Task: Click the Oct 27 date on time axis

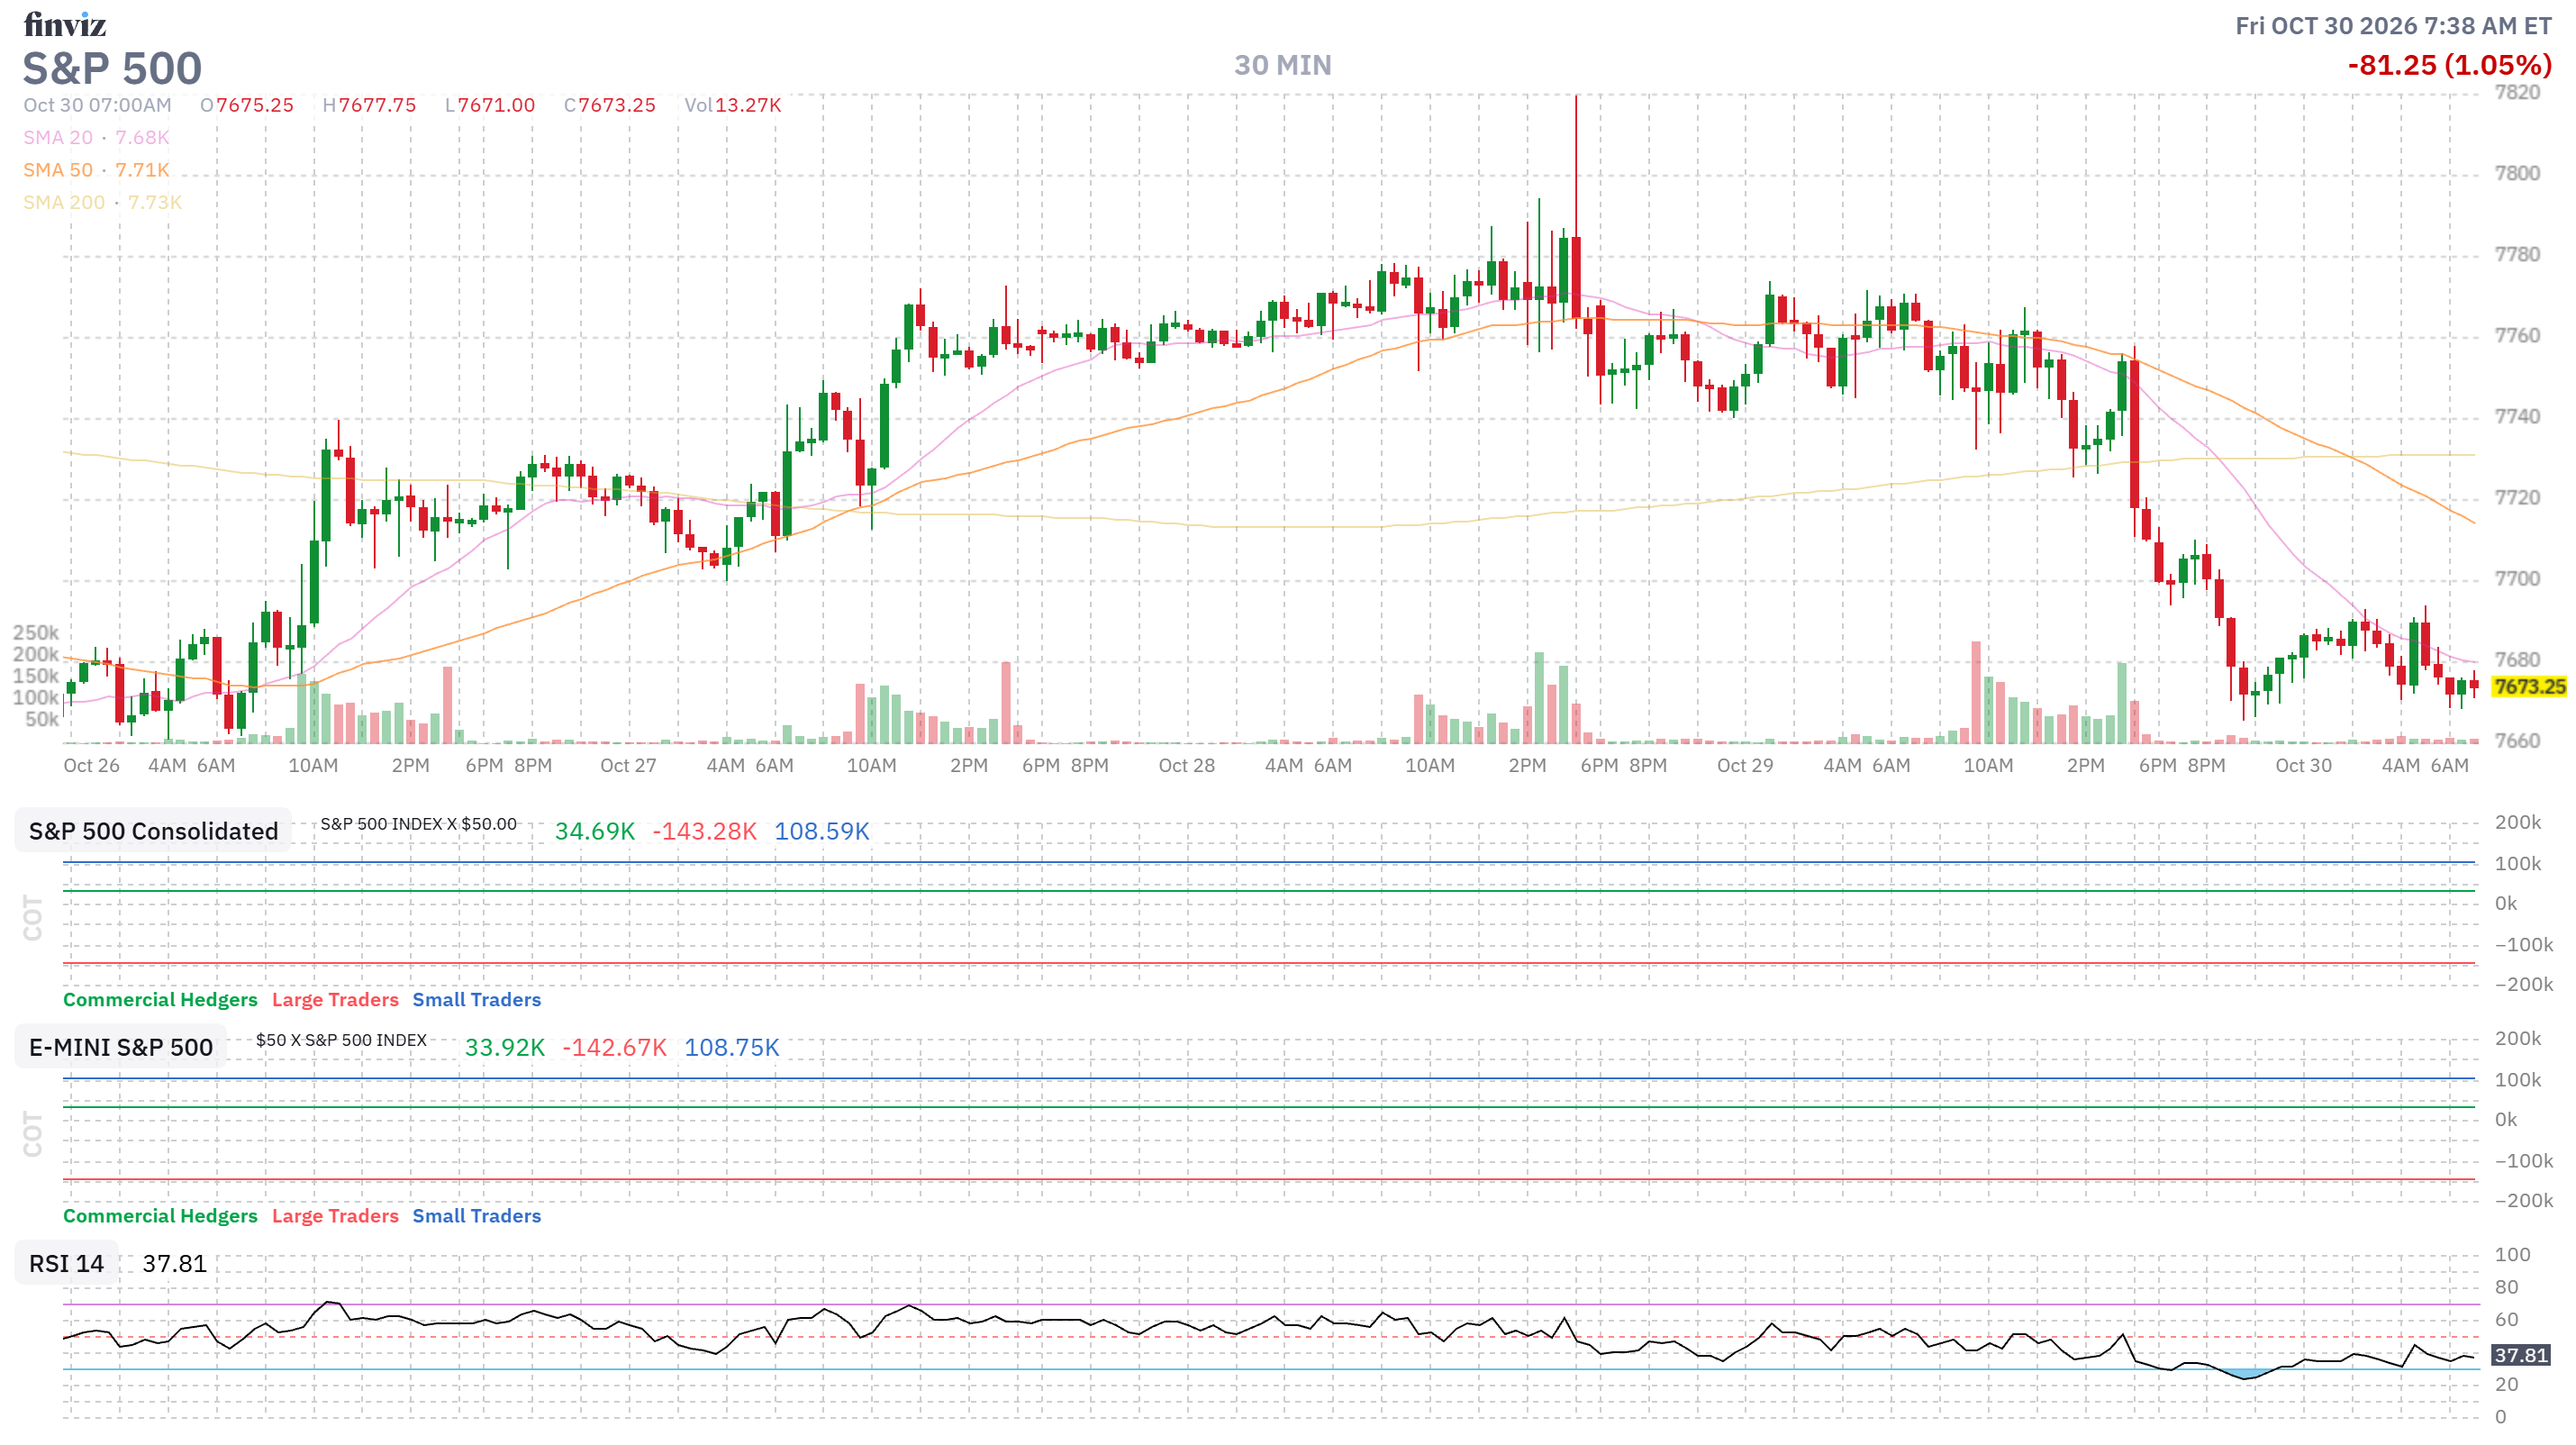Action: point(628,765)
